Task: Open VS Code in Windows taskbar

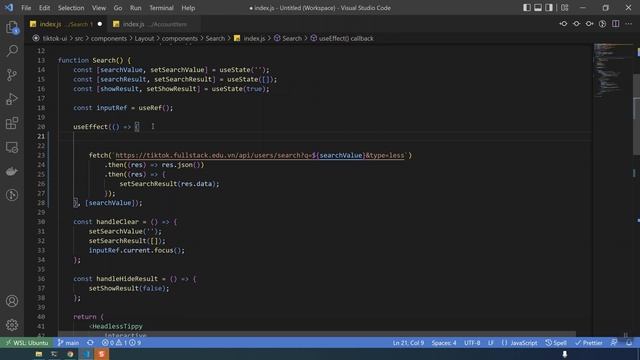Action: tap(86, 354)
